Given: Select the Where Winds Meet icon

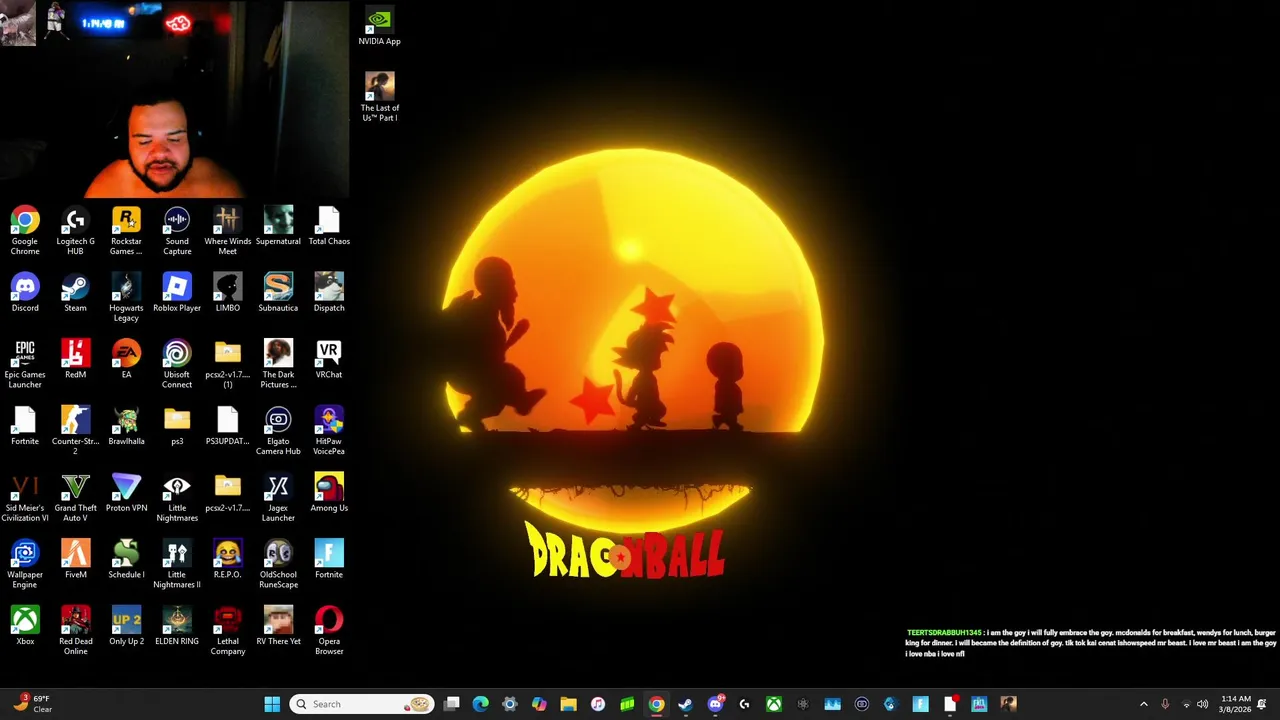Looking at the screenshot, I should click(228, 230).
